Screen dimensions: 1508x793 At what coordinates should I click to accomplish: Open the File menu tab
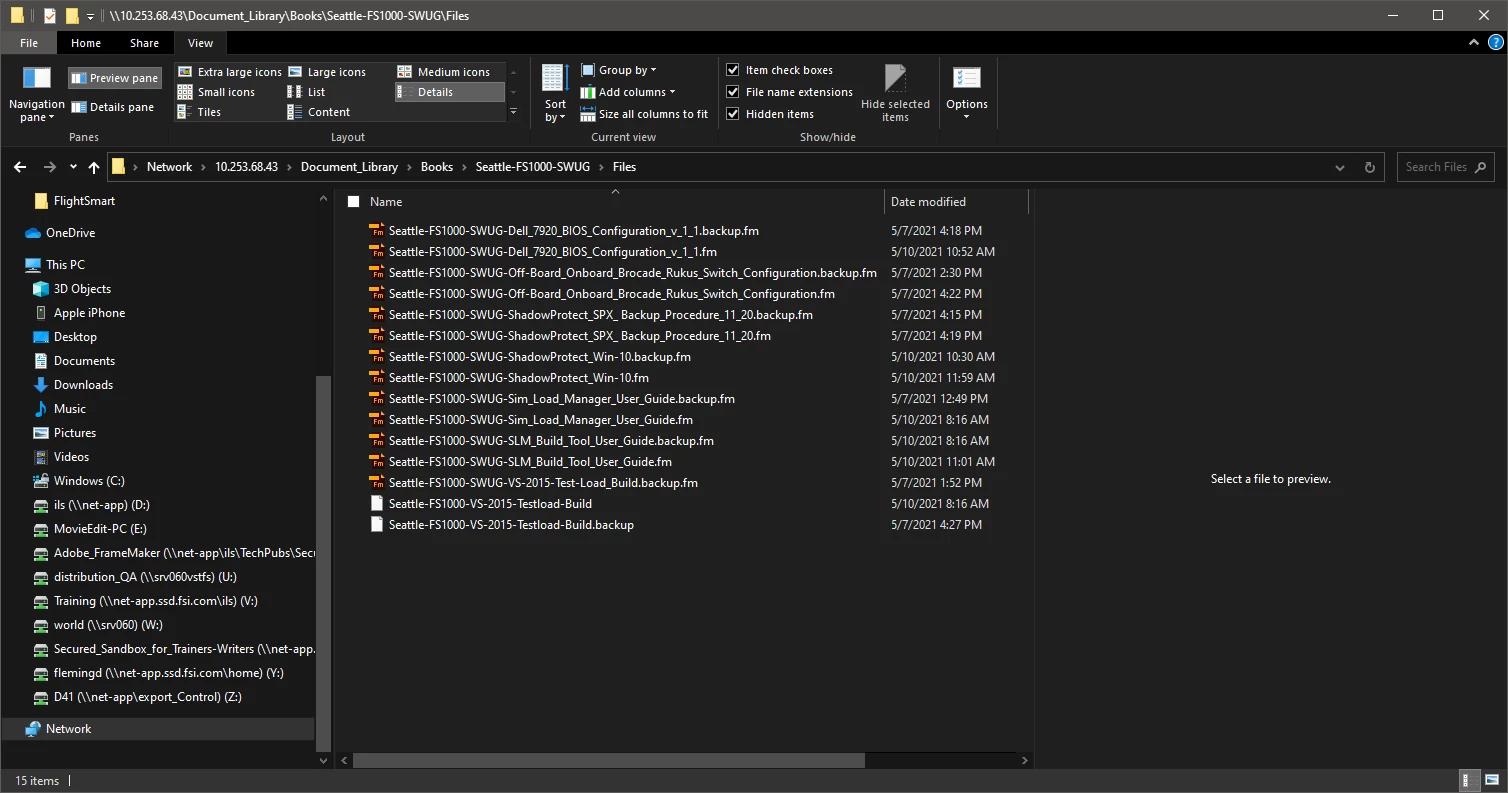click(29, 43)
